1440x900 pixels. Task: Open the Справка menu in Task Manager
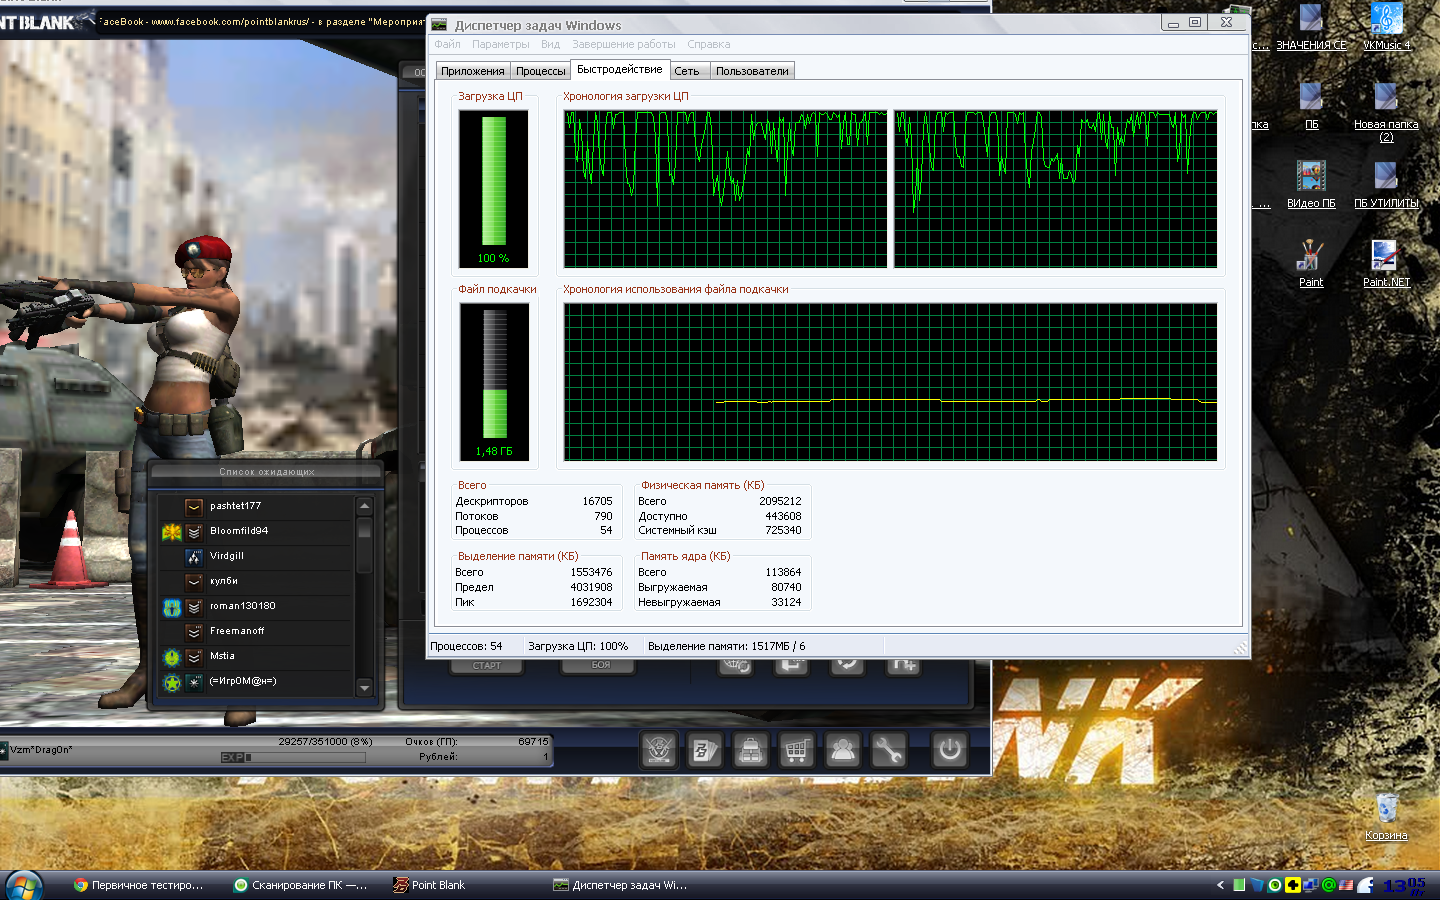708,44
